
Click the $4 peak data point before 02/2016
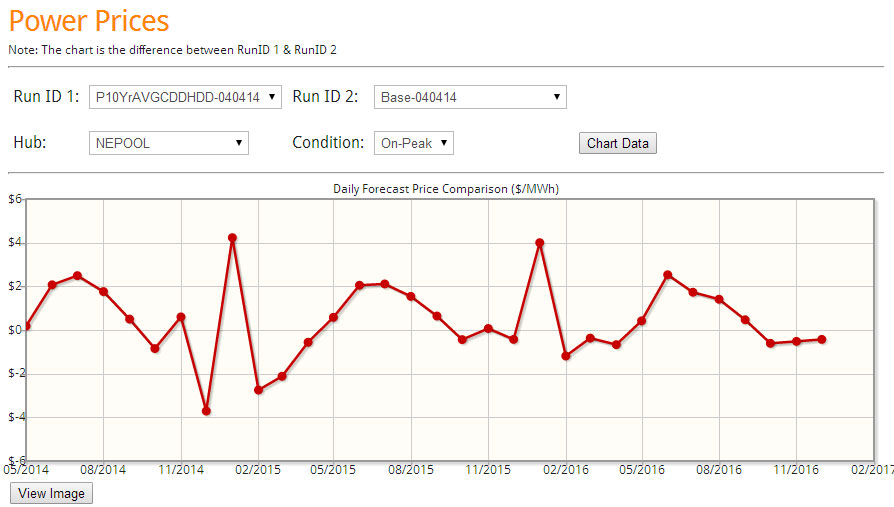[x=539, y=242]
